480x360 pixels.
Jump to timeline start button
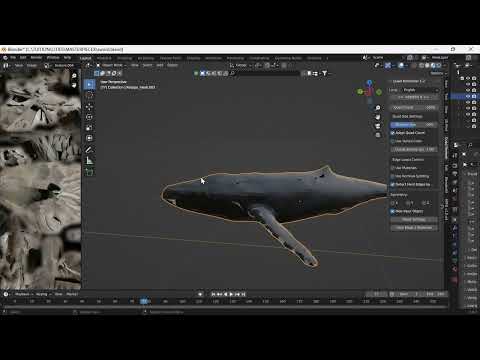[x=213, y=294]
